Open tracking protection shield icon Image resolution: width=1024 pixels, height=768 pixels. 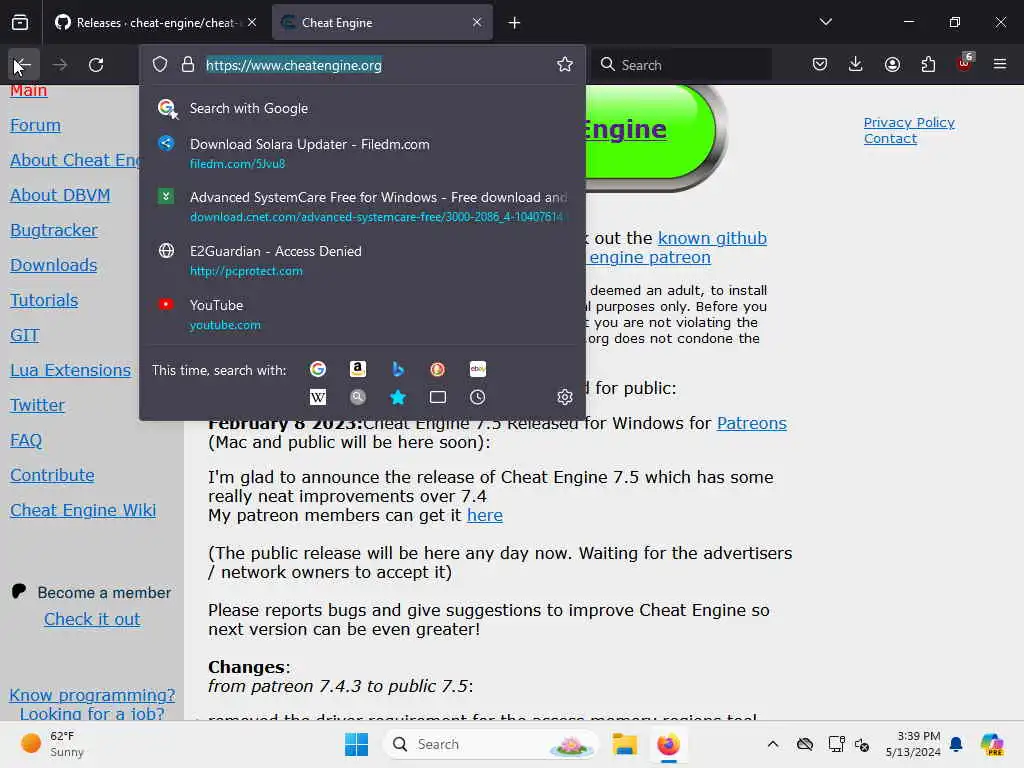coord(160,65)
